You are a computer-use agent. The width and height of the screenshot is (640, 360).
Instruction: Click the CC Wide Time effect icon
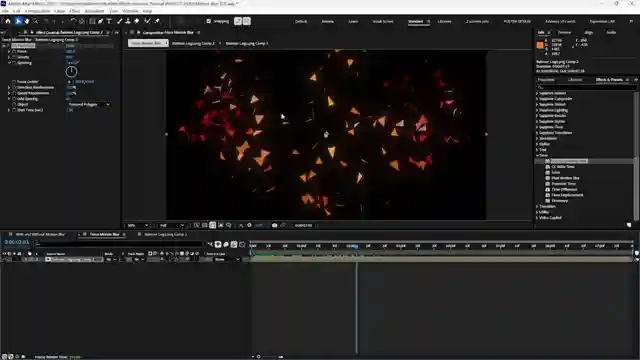click(x=548, y=167)
